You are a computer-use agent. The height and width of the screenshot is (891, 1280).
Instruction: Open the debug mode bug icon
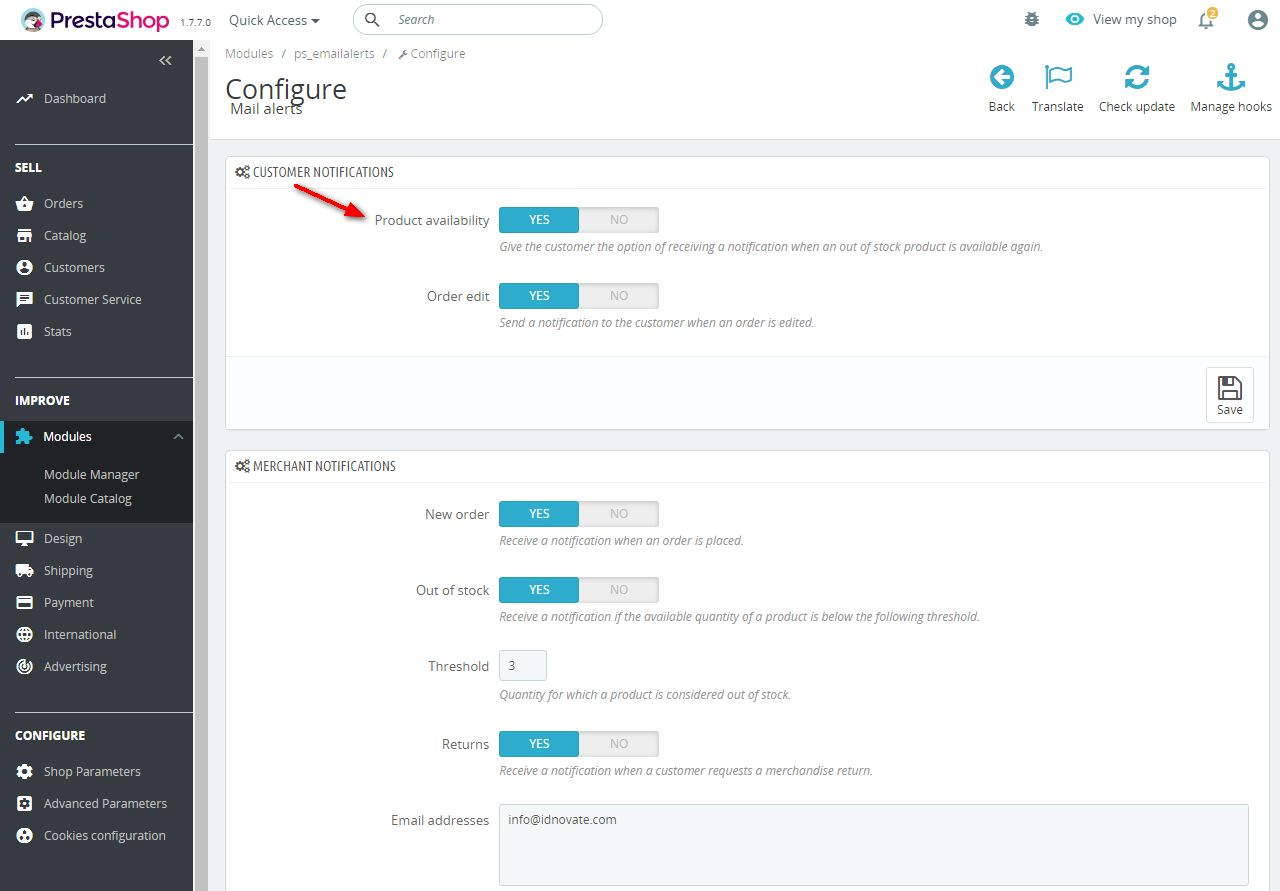(1031, 19)
